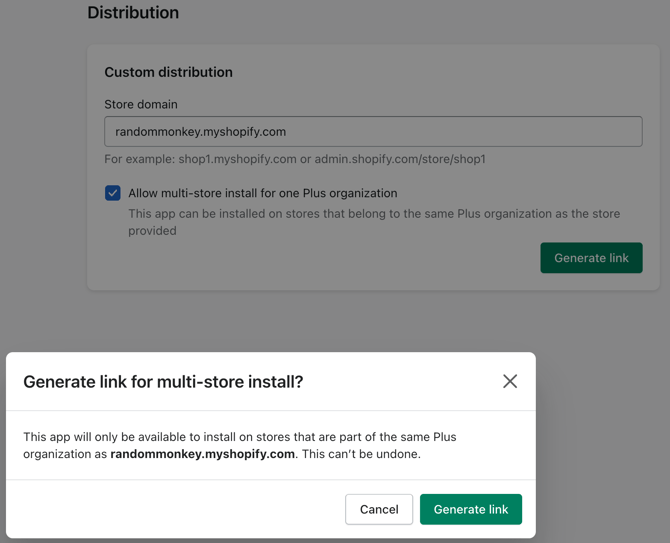Screen dimensions: 670x543
Task: Confirm with the dialog's Generate link button
Action: (471, 509)
